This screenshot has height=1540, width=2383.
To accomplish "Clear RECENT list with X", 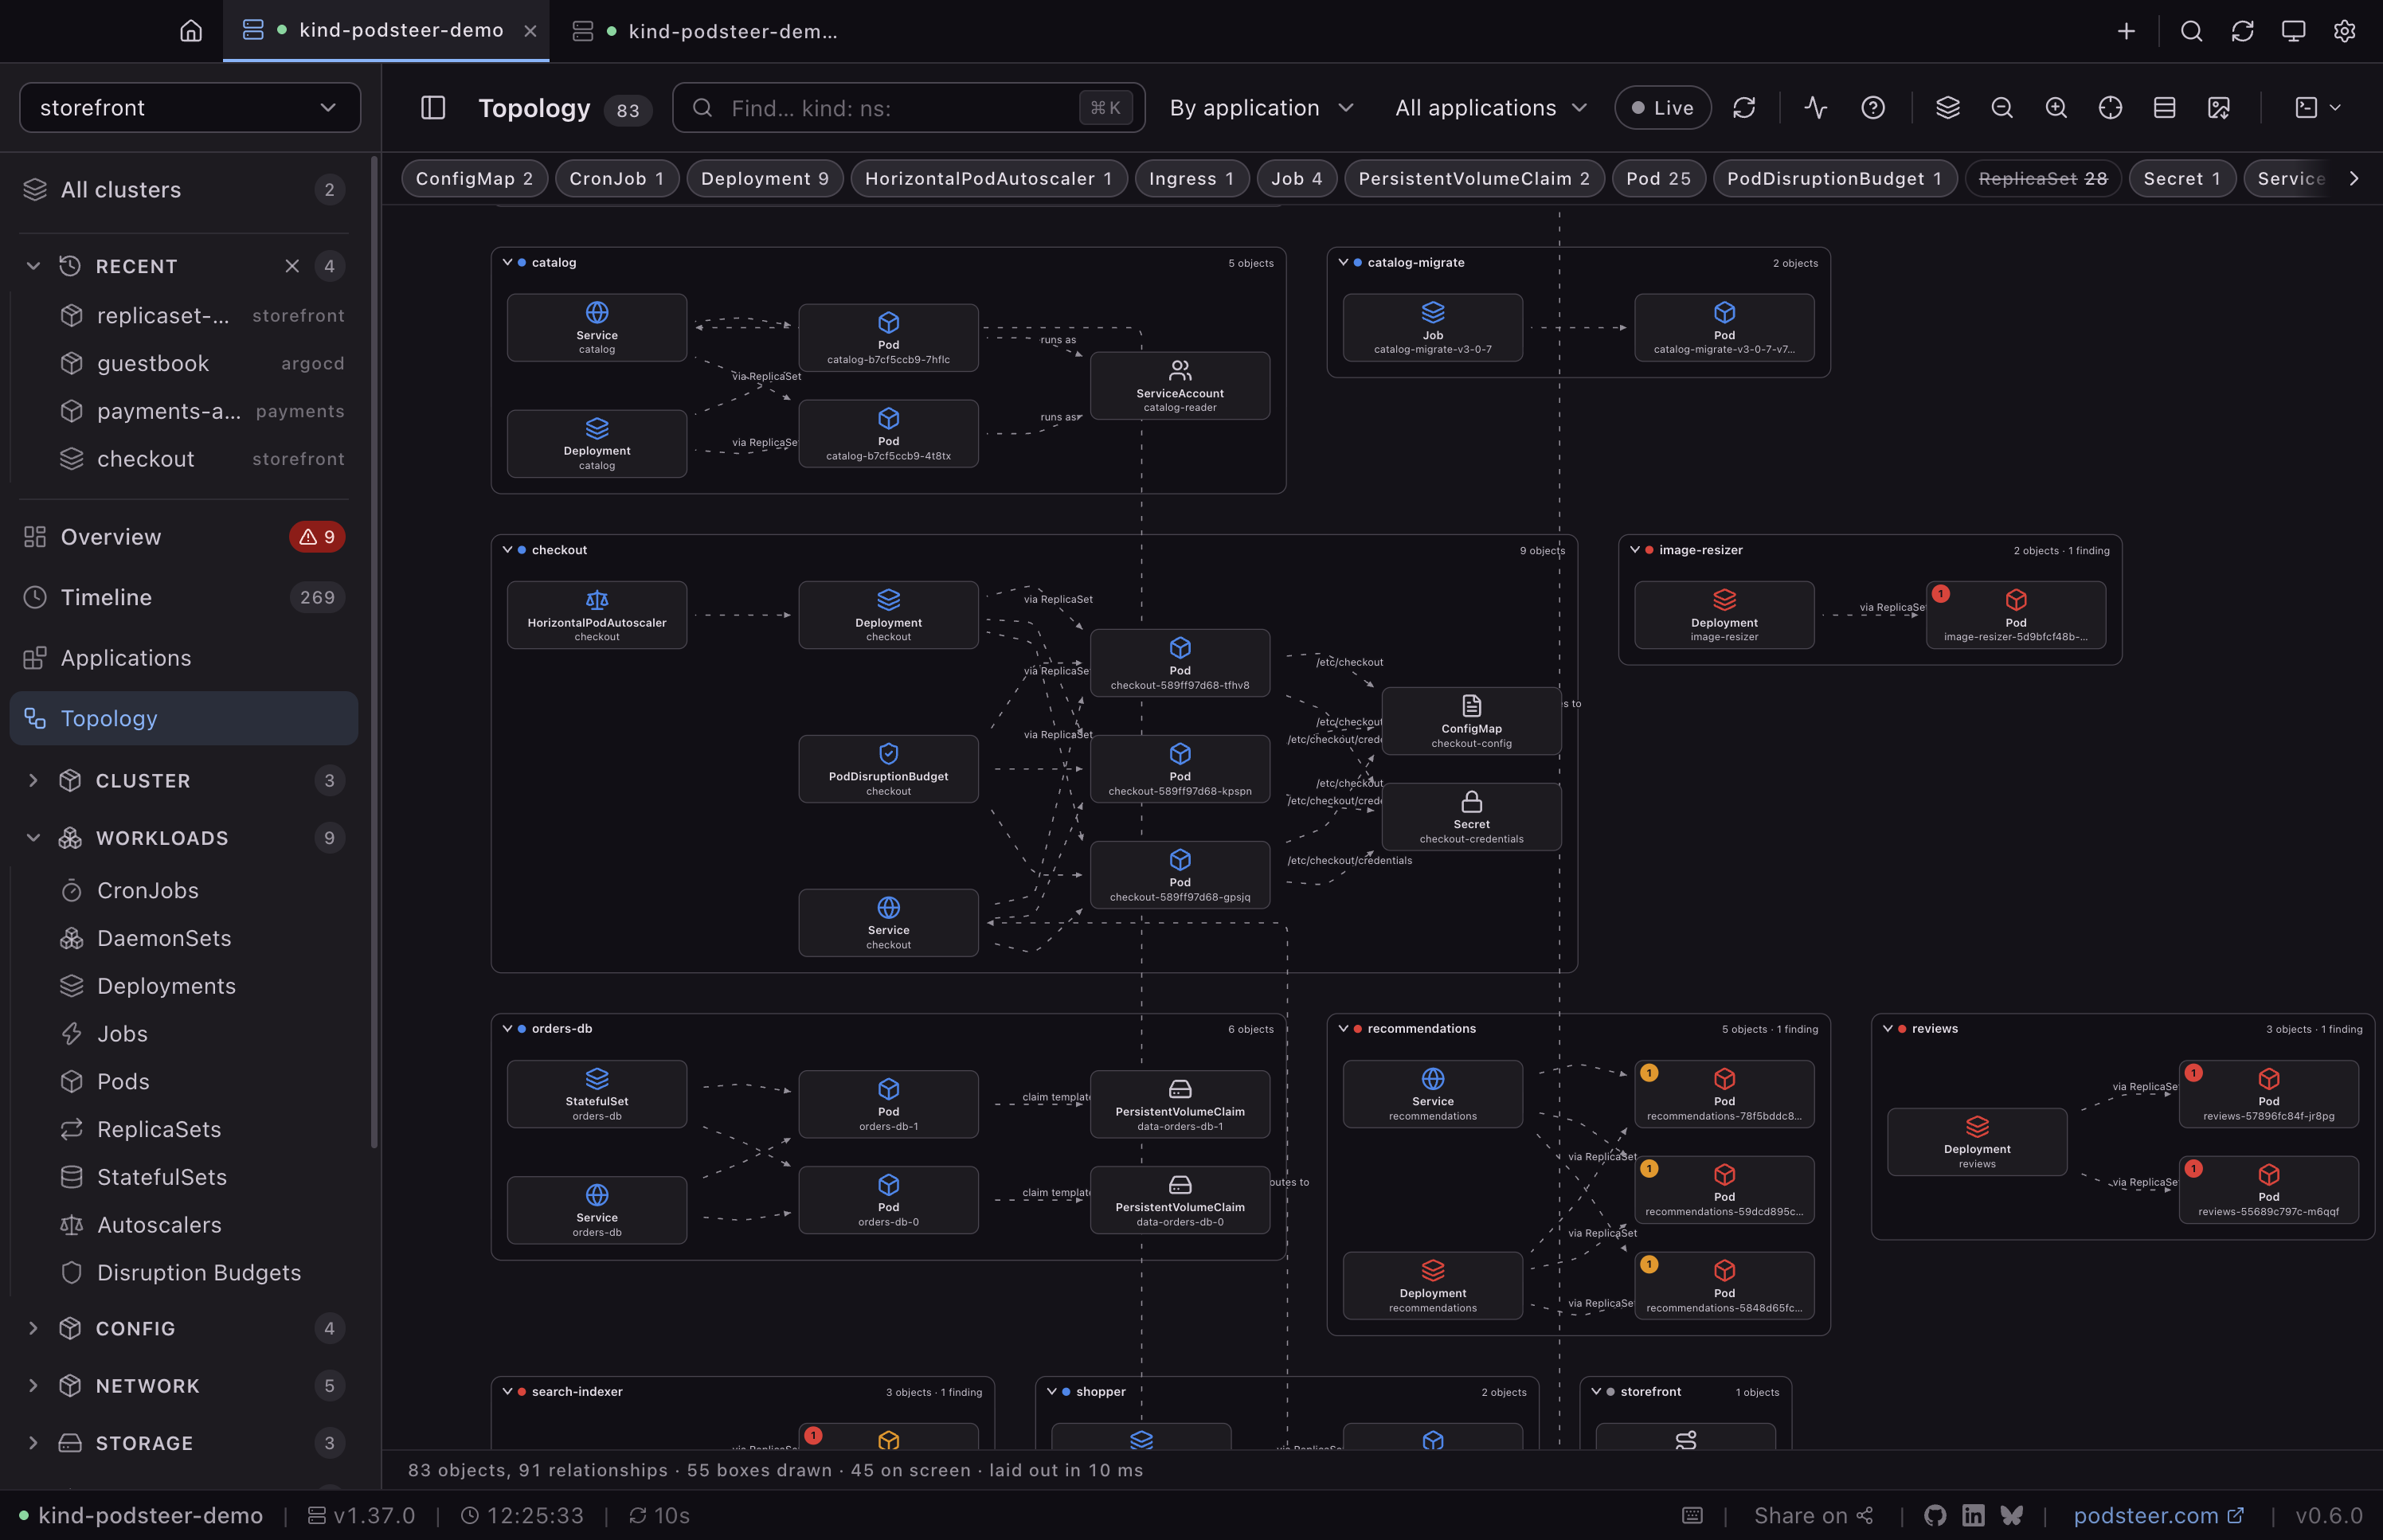I will point(292,266).
